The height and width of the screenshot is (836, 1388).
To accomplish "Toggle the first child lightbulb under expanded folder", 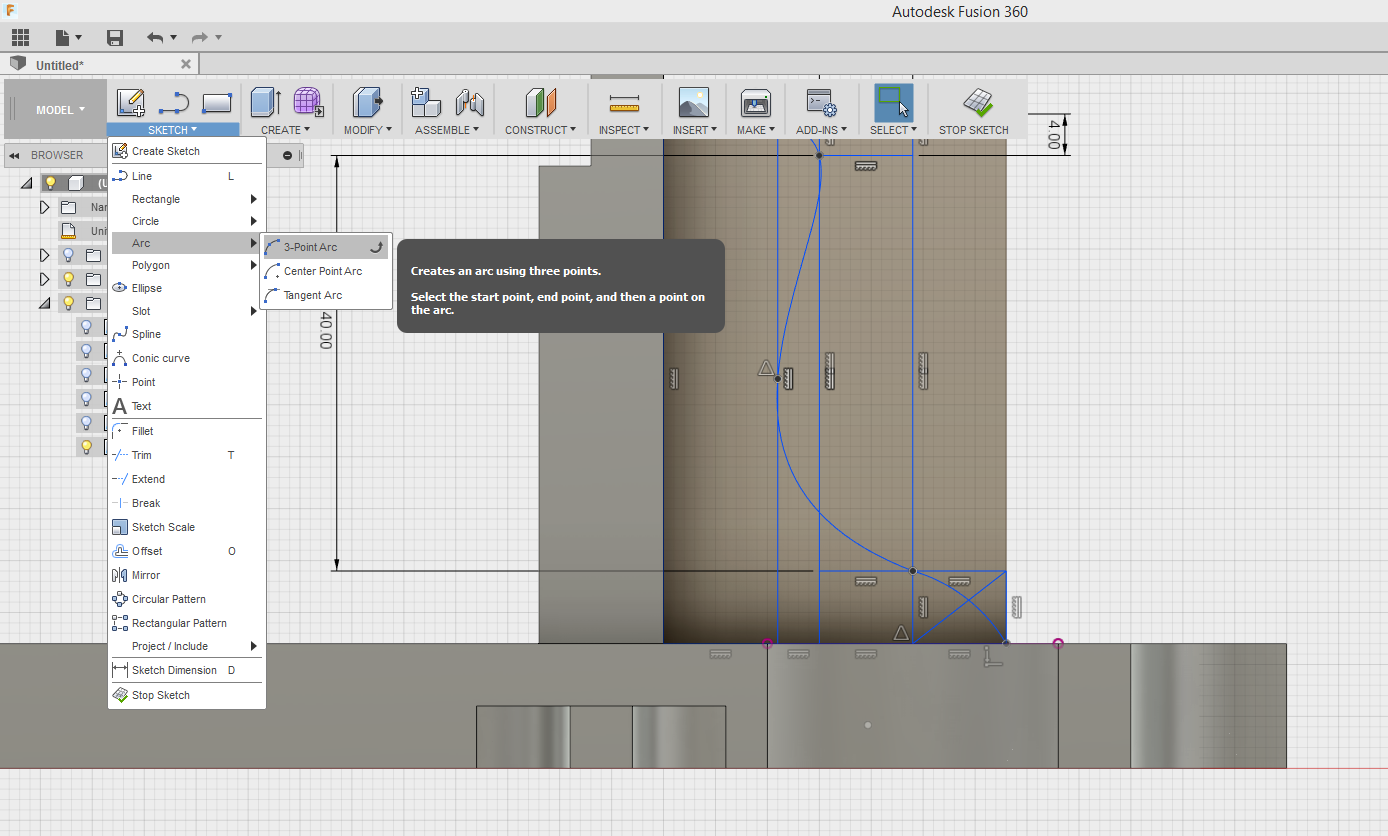I will click(x=87, y=327).
